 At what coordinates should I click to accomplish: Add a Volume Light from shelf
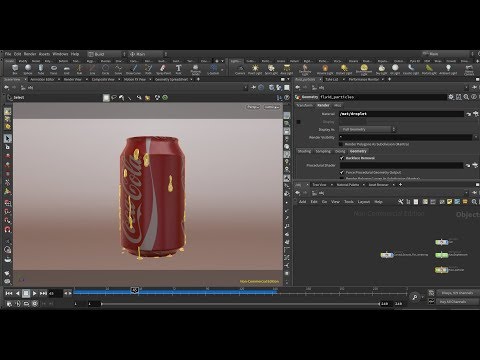pyautogui.click(x=325, y=69)
